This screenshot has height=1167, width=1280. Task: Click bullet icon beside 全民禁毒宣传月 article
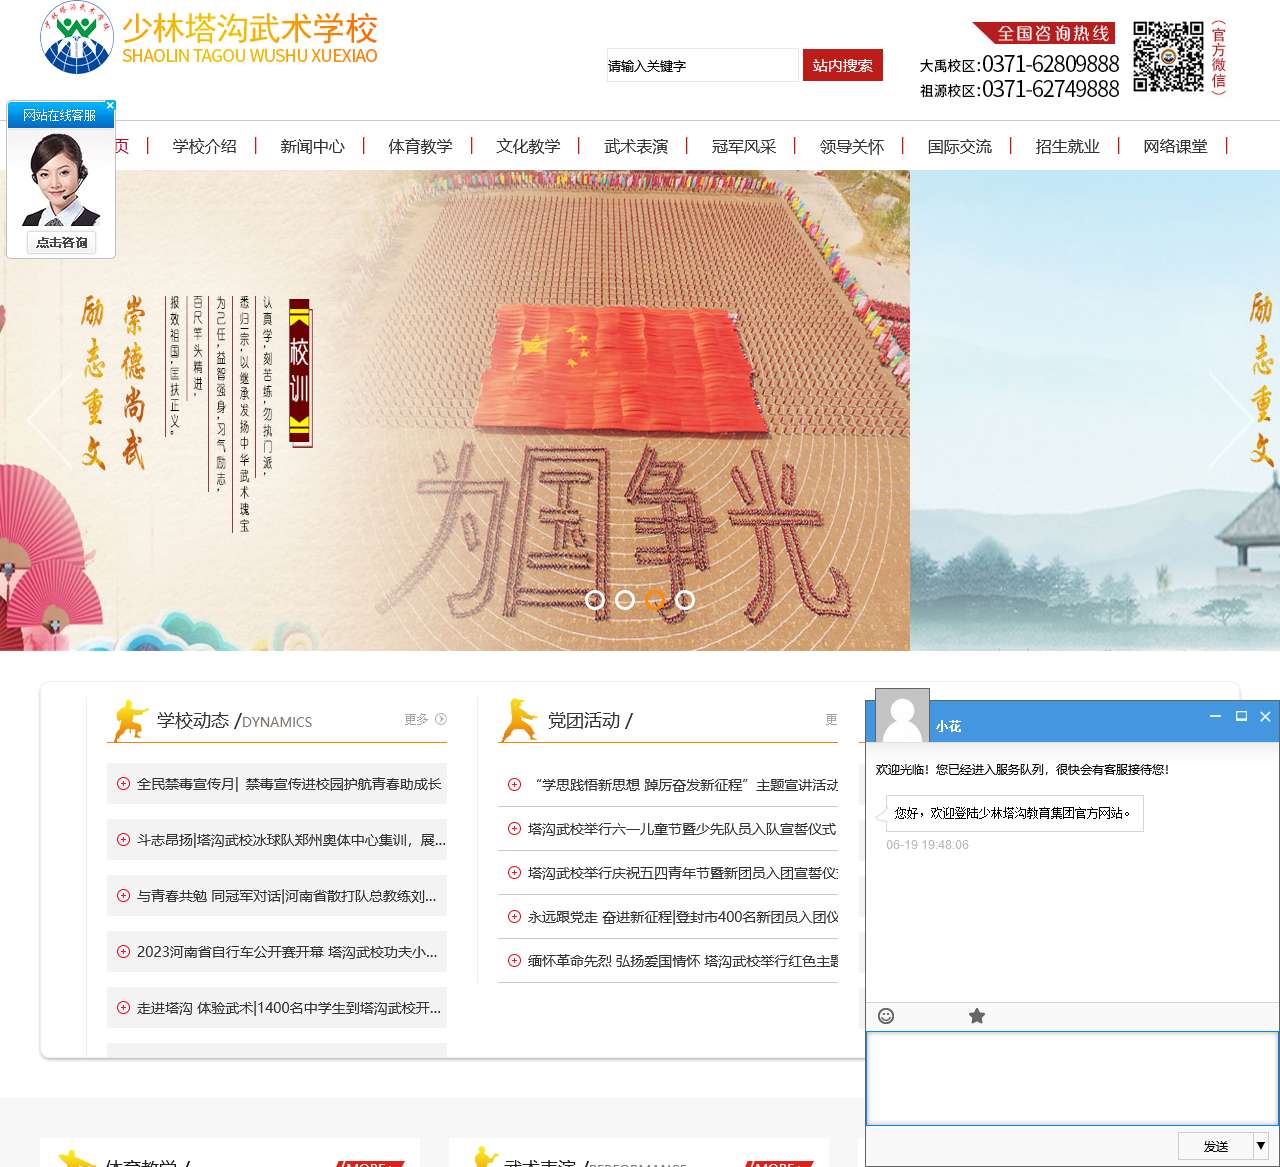click(x=123, y=784)
